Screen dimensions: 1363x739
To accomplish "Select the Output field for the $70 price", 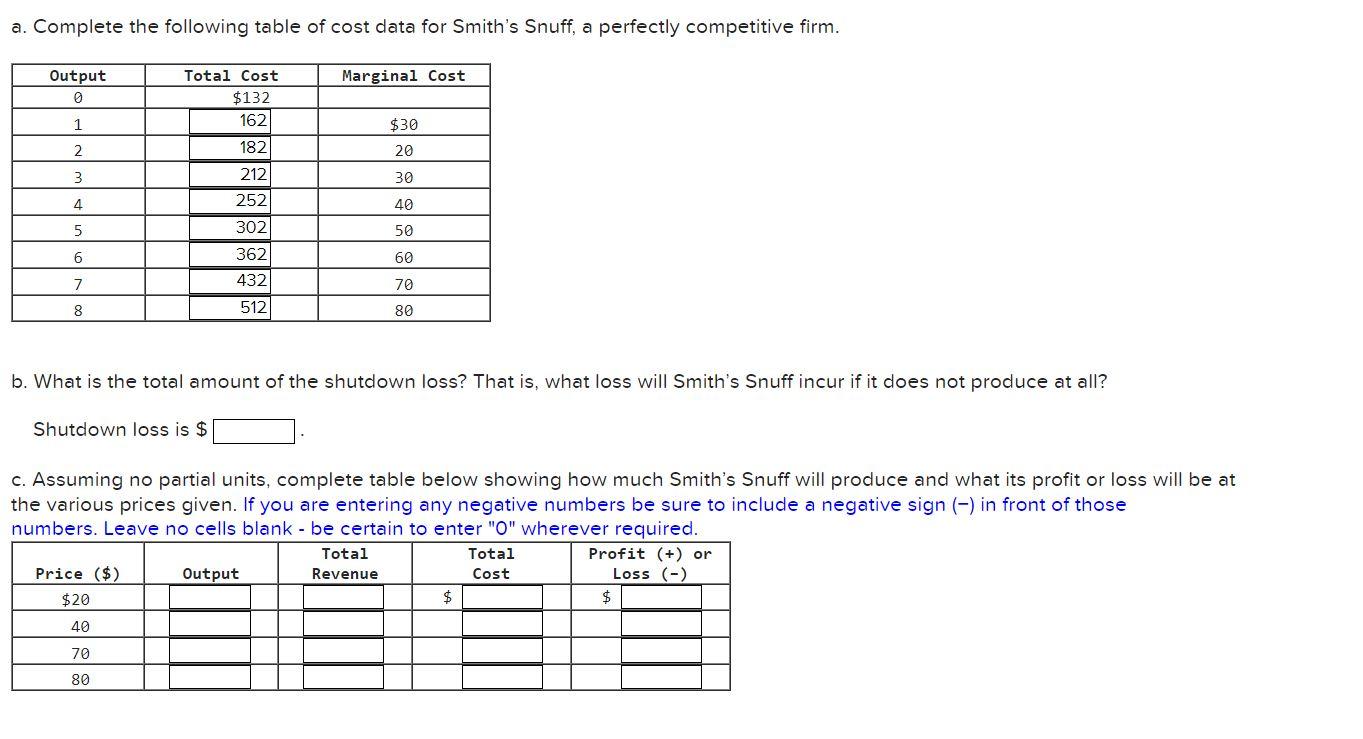I will pyautogui.click(x=210, y=651).
